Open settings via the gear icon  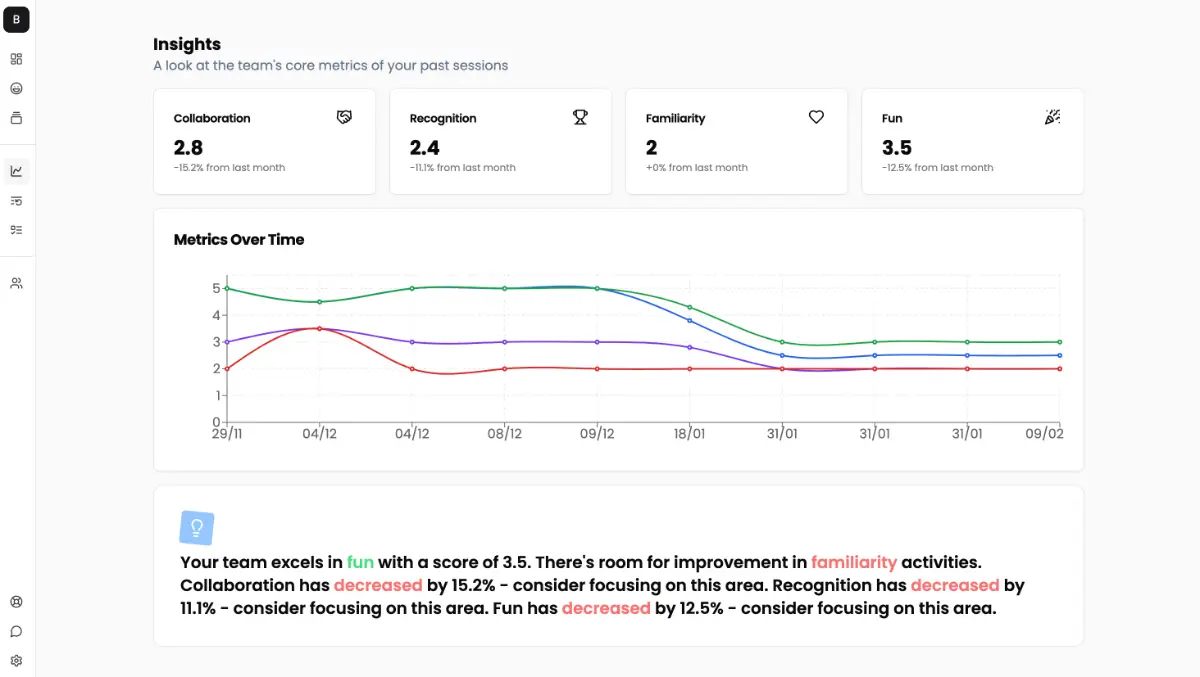point(16,661)
